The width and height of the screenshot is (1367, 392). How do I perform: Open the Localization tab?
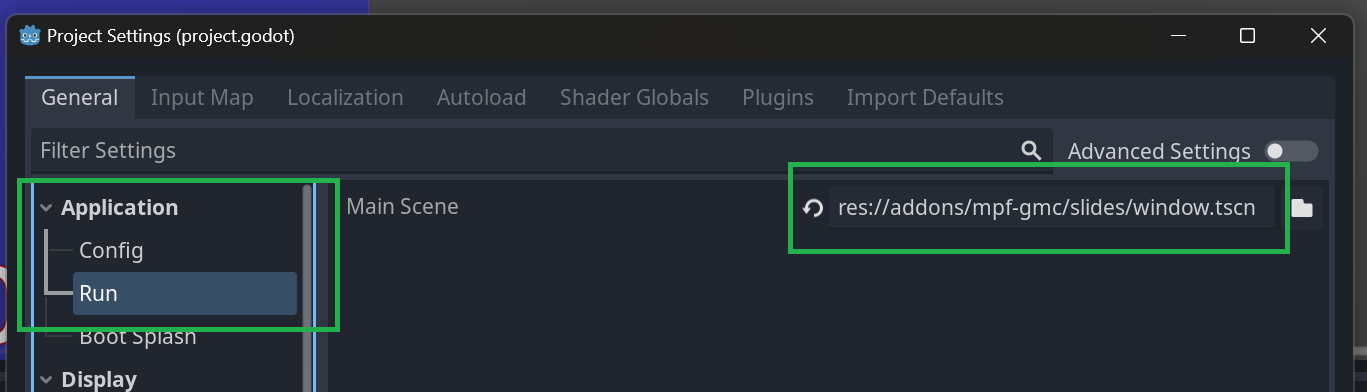[345, 97]
